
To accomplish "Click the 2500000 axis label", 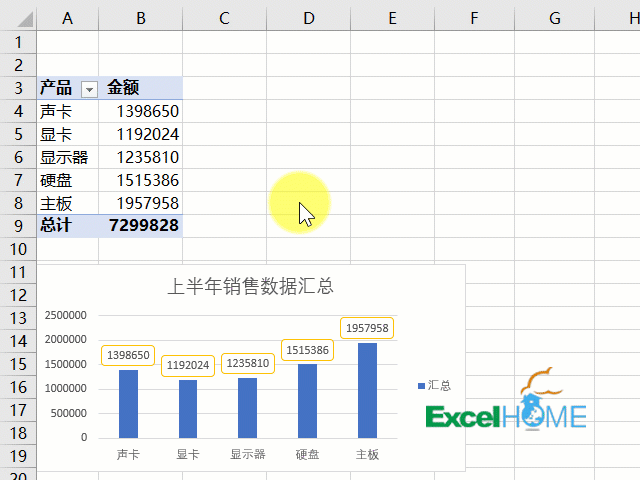I will point(66,315).
